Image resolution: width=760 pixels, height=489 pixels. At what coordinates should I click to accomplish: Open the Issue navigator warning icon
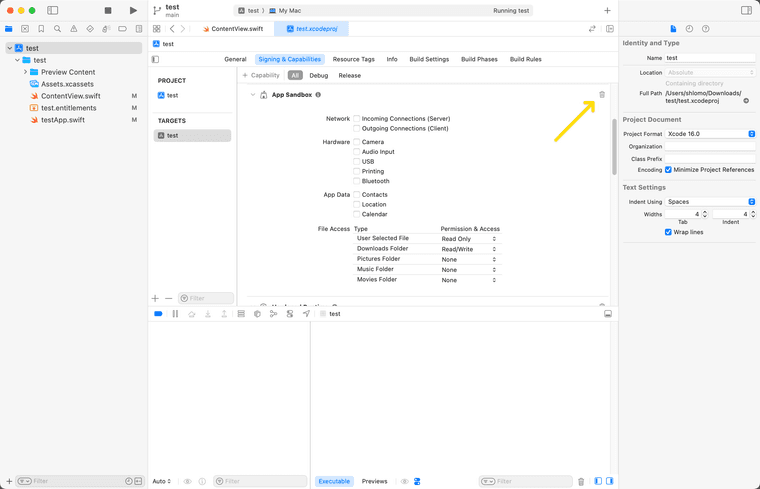click(74, 29)
